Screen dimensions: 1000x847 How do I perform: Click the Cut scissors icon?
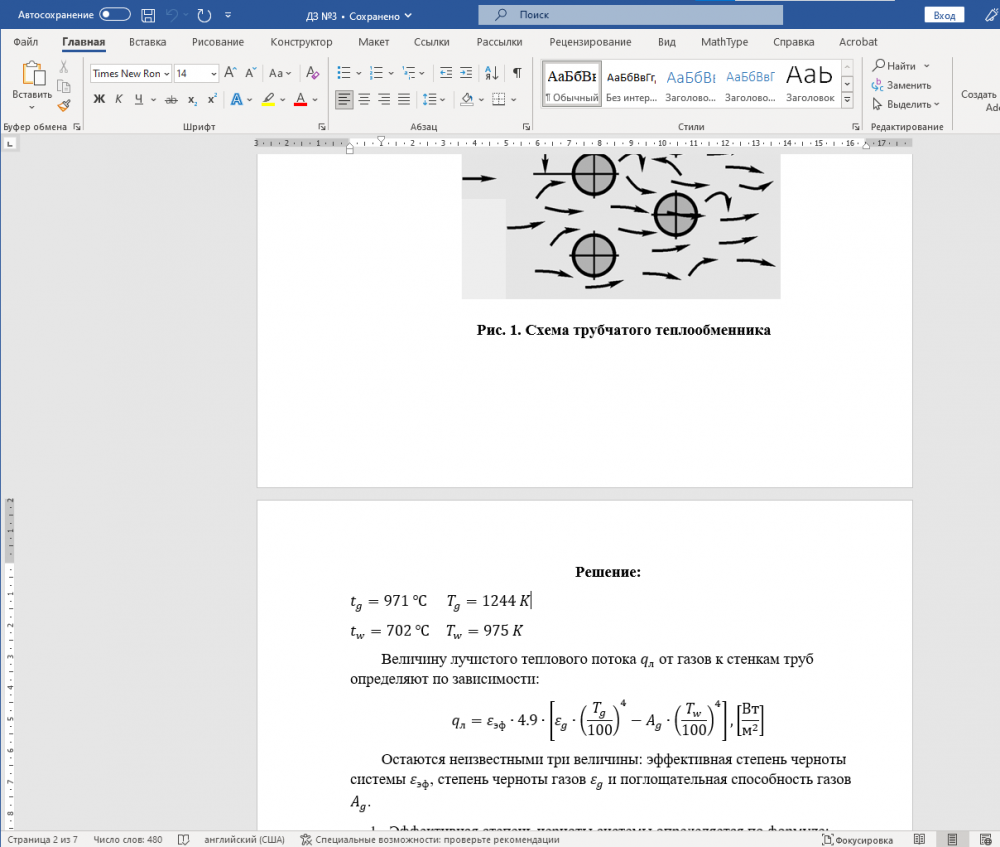(64, 66)
